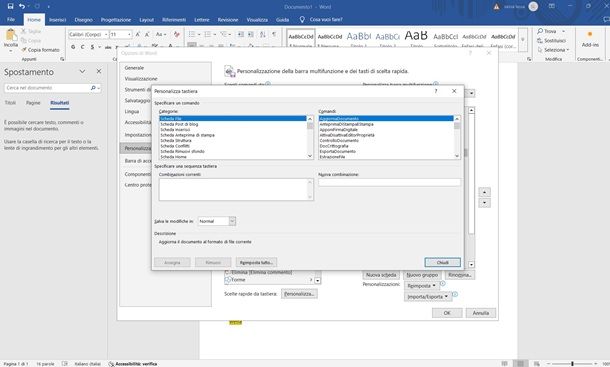Click the increase indent icon
This screenshot has width=610, height=367.
251,34
